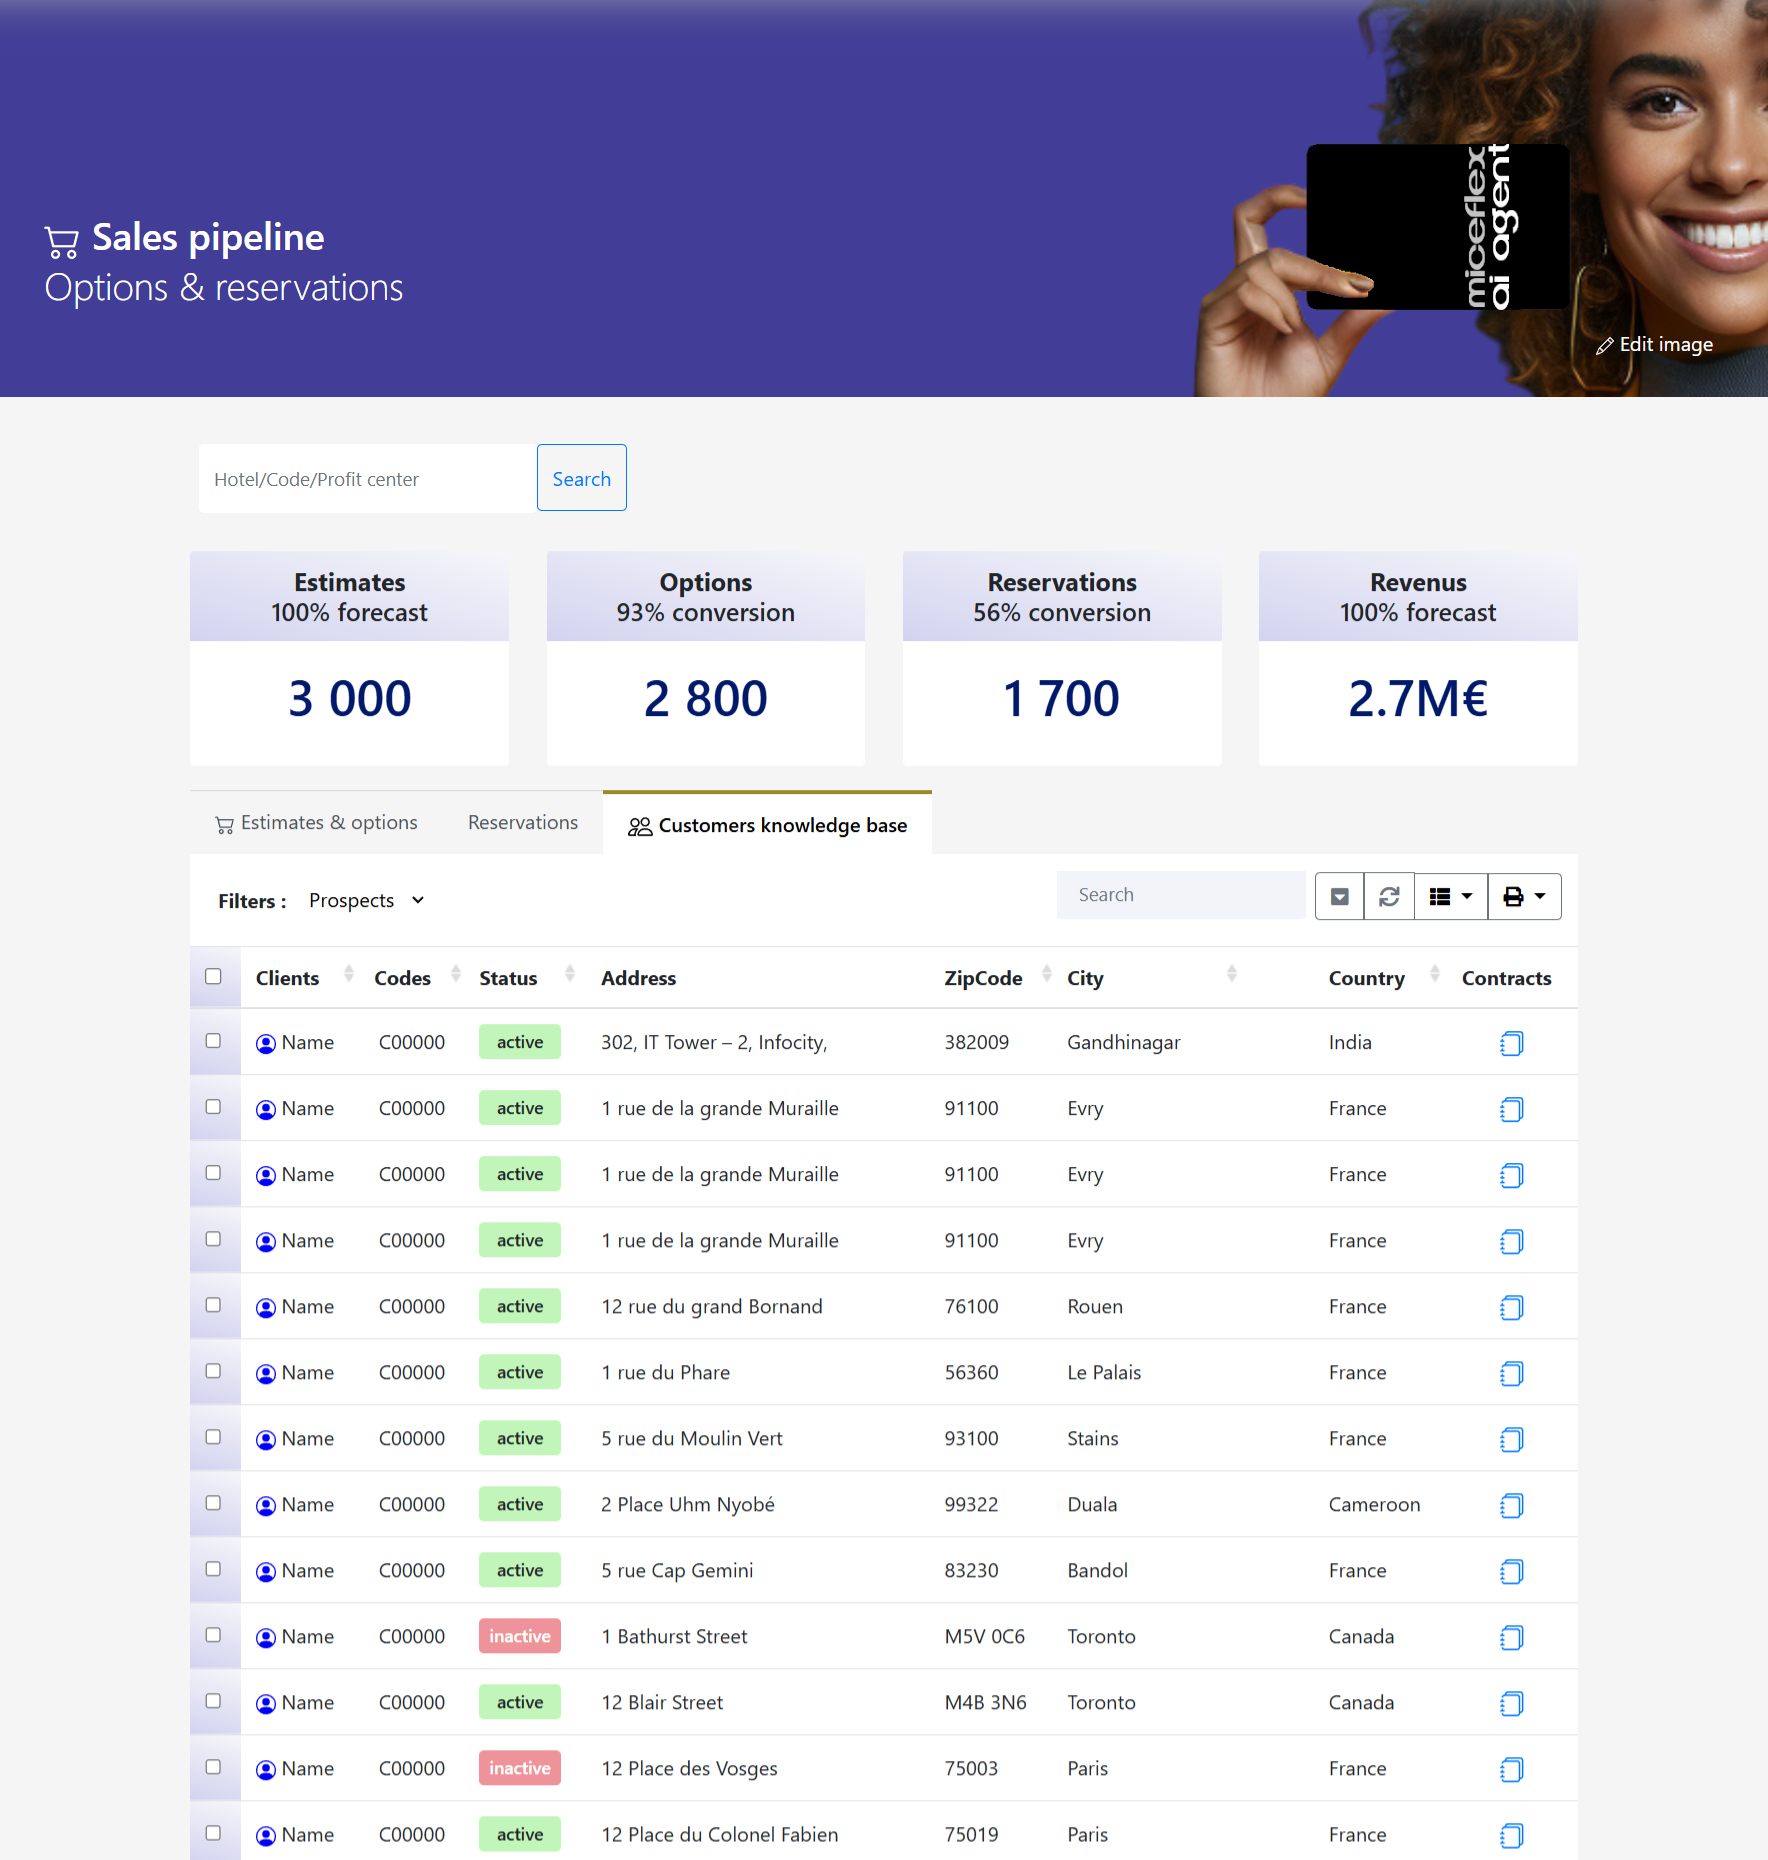Open contract icon for Gandhinagar row
The height and width of the screenshot is (1860, 1768).
click(x=1511, y=1043)
